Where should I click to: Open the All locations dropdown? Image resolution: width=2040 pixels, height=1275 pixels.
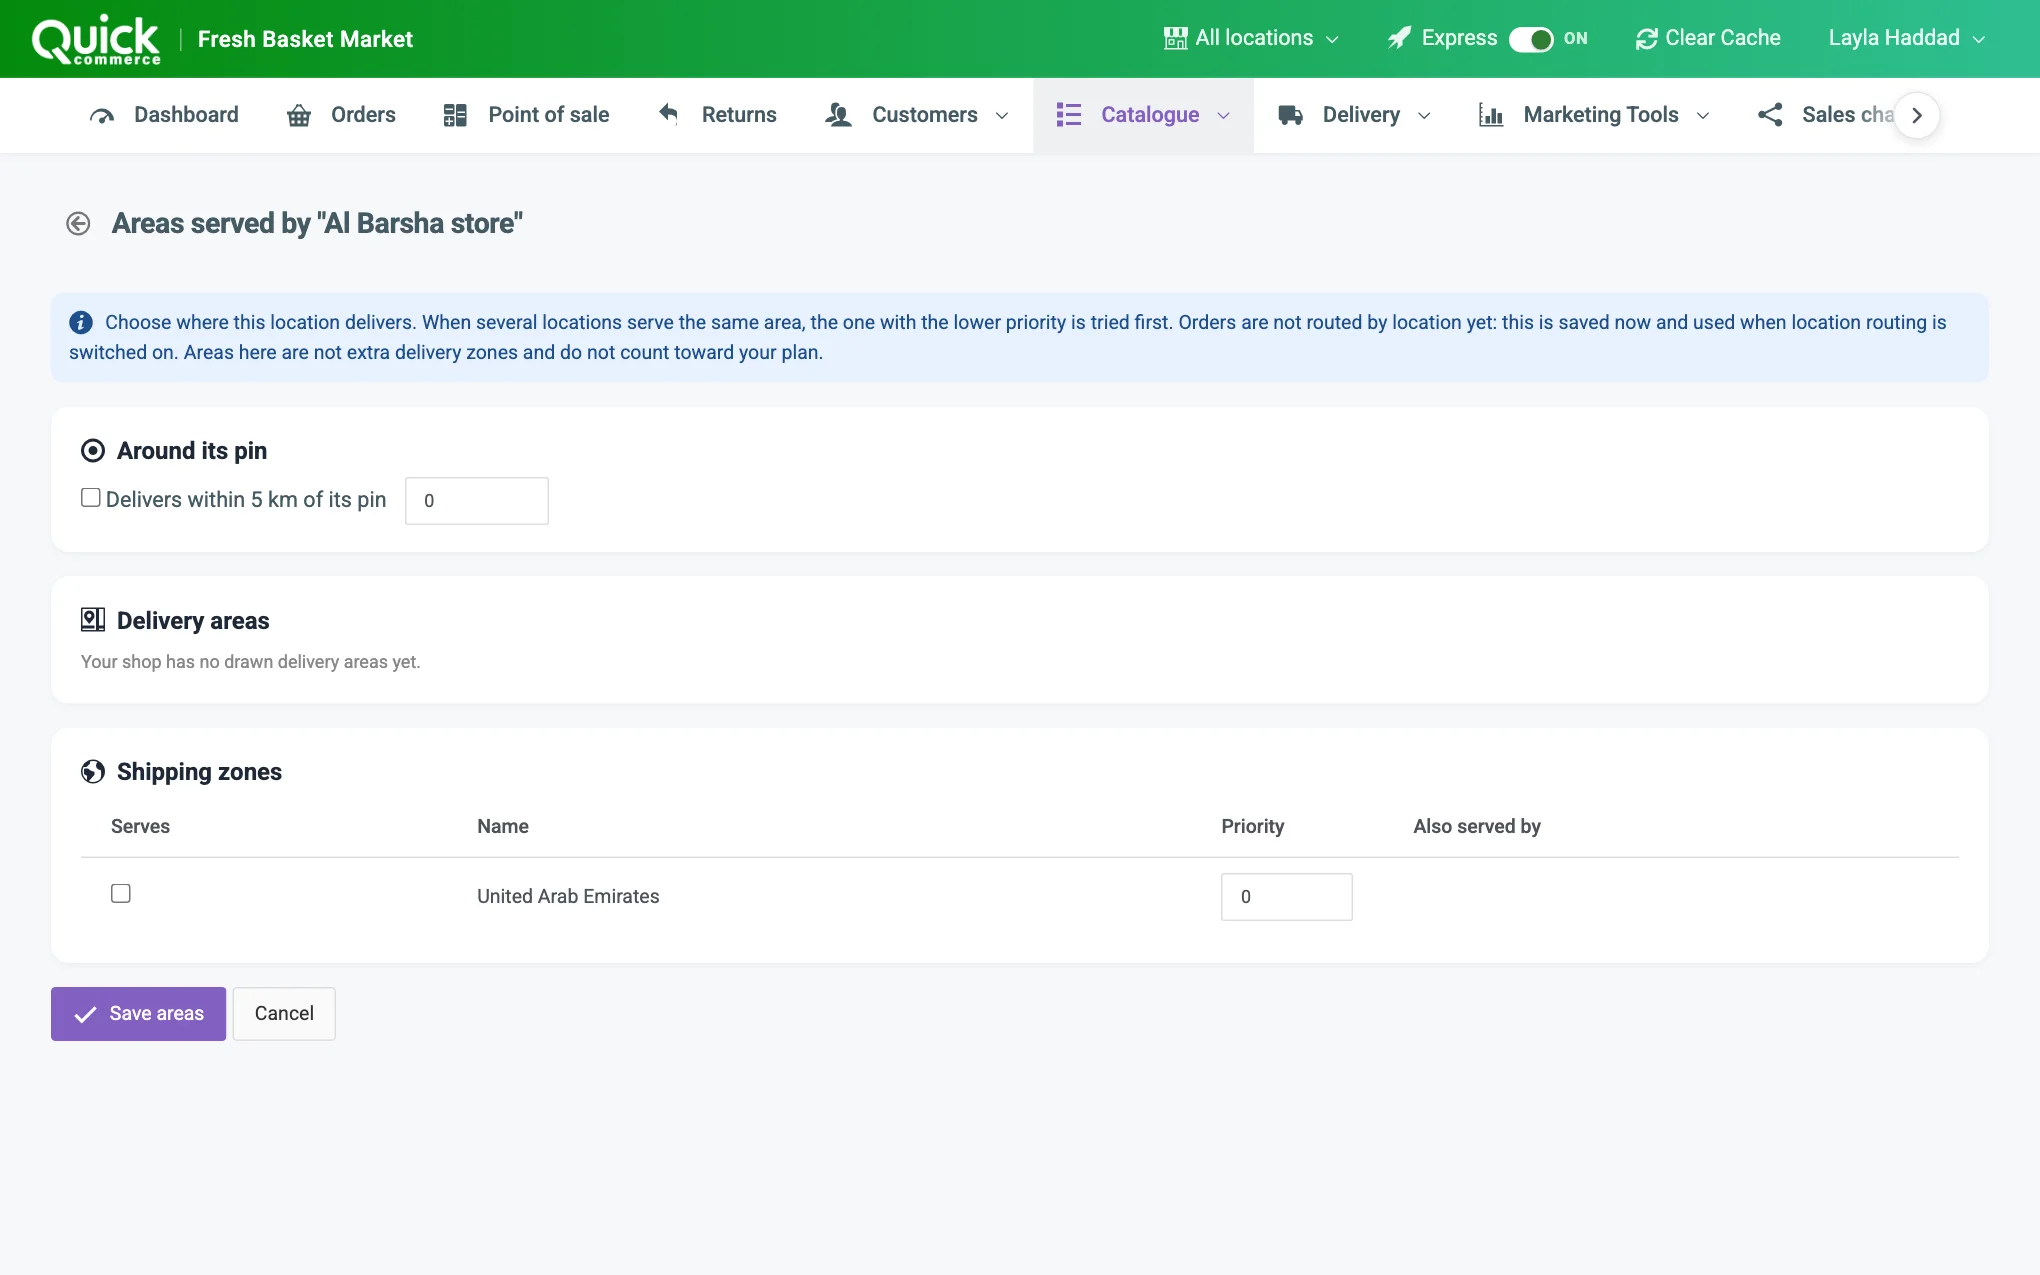click(1252, 38)
